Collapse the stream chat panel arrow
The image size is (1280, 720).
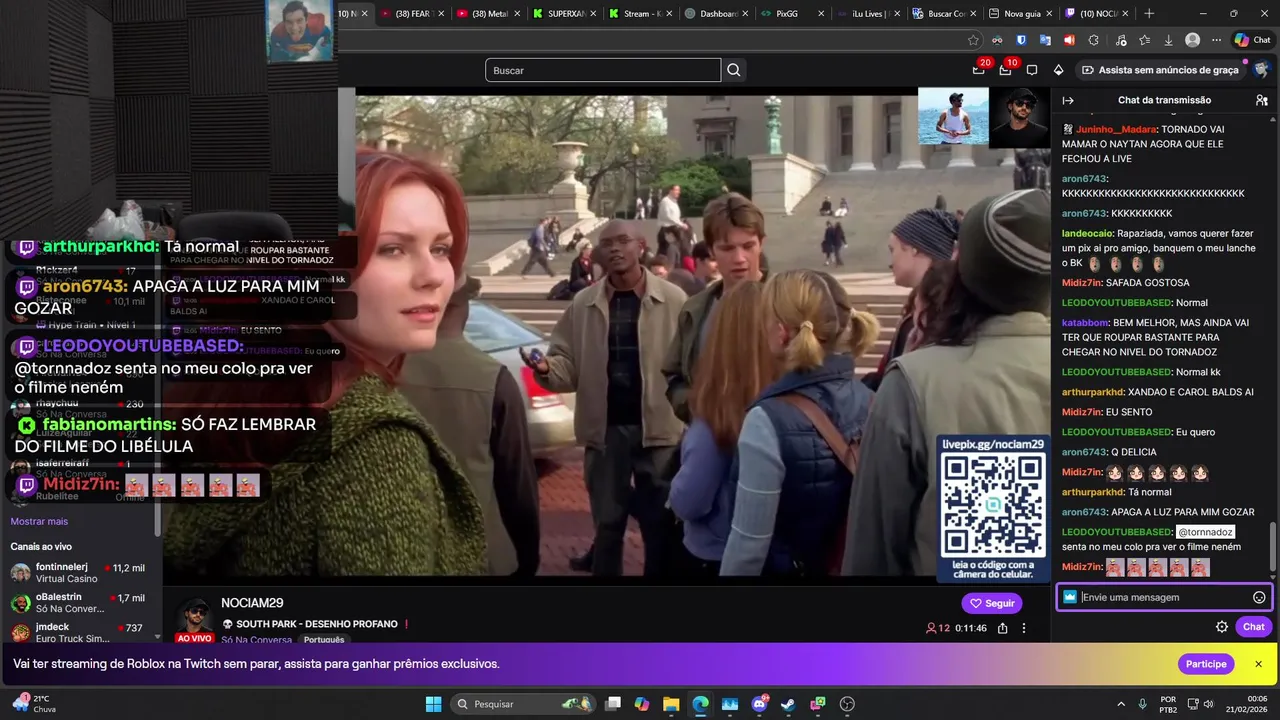1067,100
